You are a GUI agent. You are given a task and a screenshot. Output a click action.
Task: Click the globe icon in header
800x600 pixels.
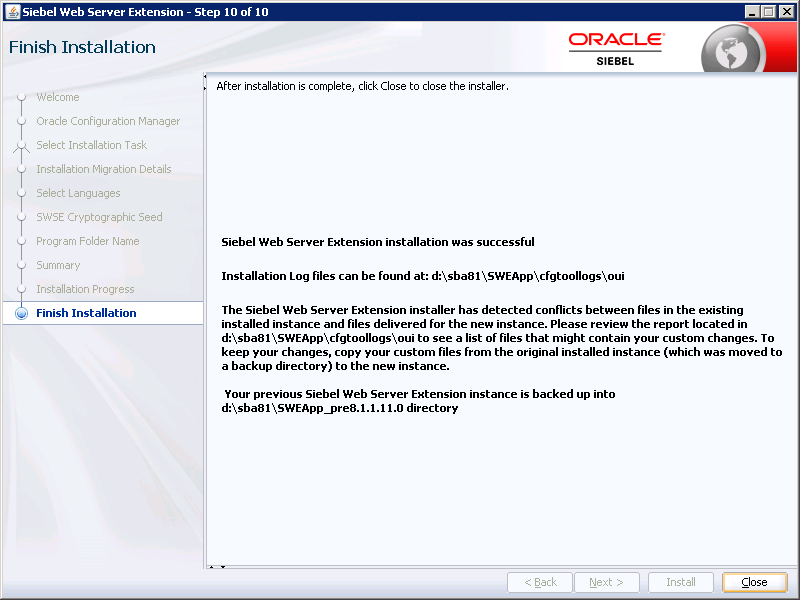[731, 51]
